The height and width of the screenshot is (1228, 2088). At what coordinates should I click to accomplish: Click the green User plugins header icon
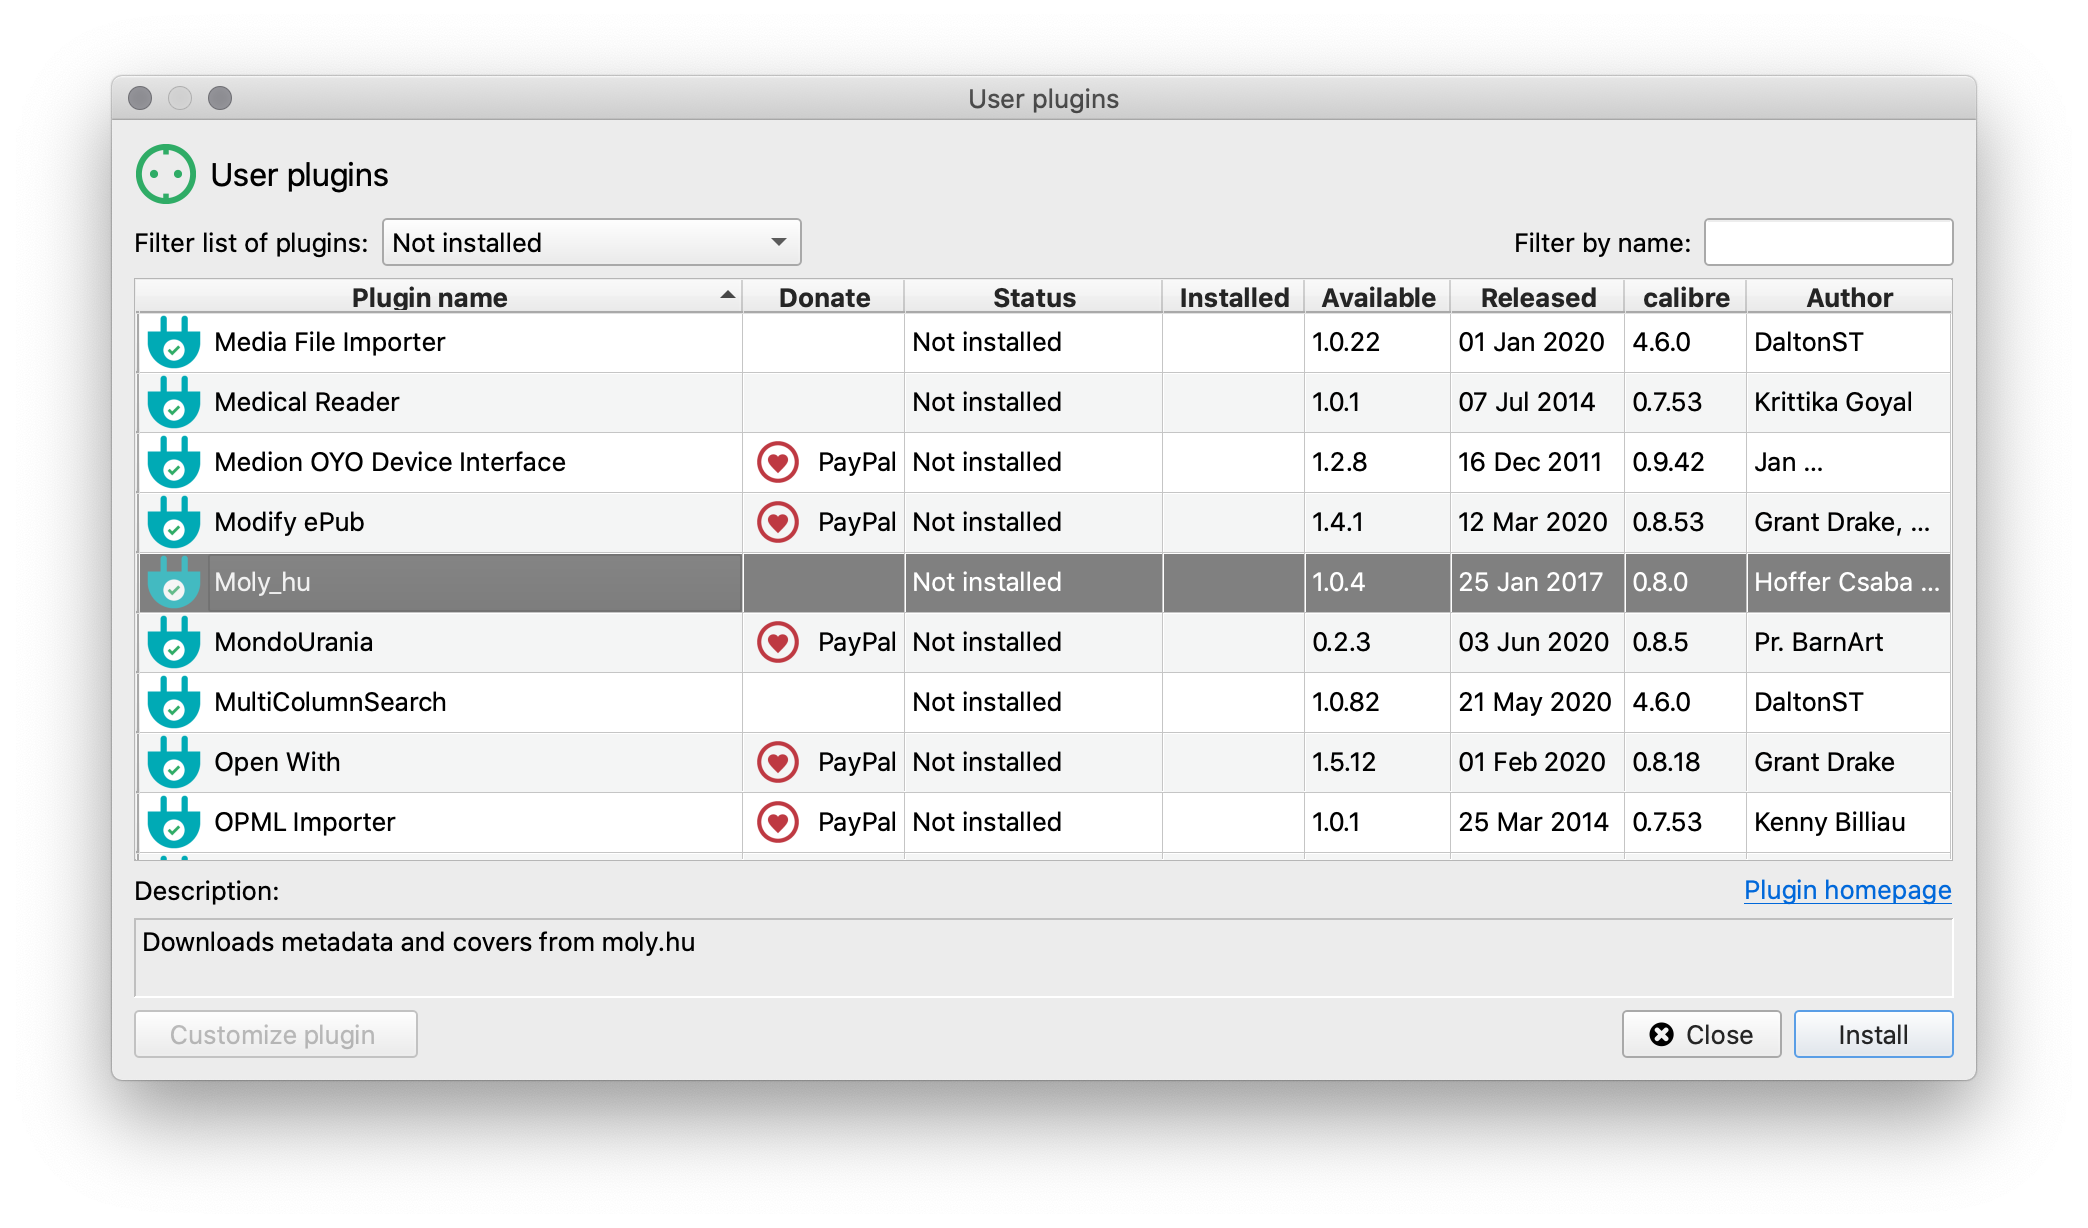(x=165, y=175)
